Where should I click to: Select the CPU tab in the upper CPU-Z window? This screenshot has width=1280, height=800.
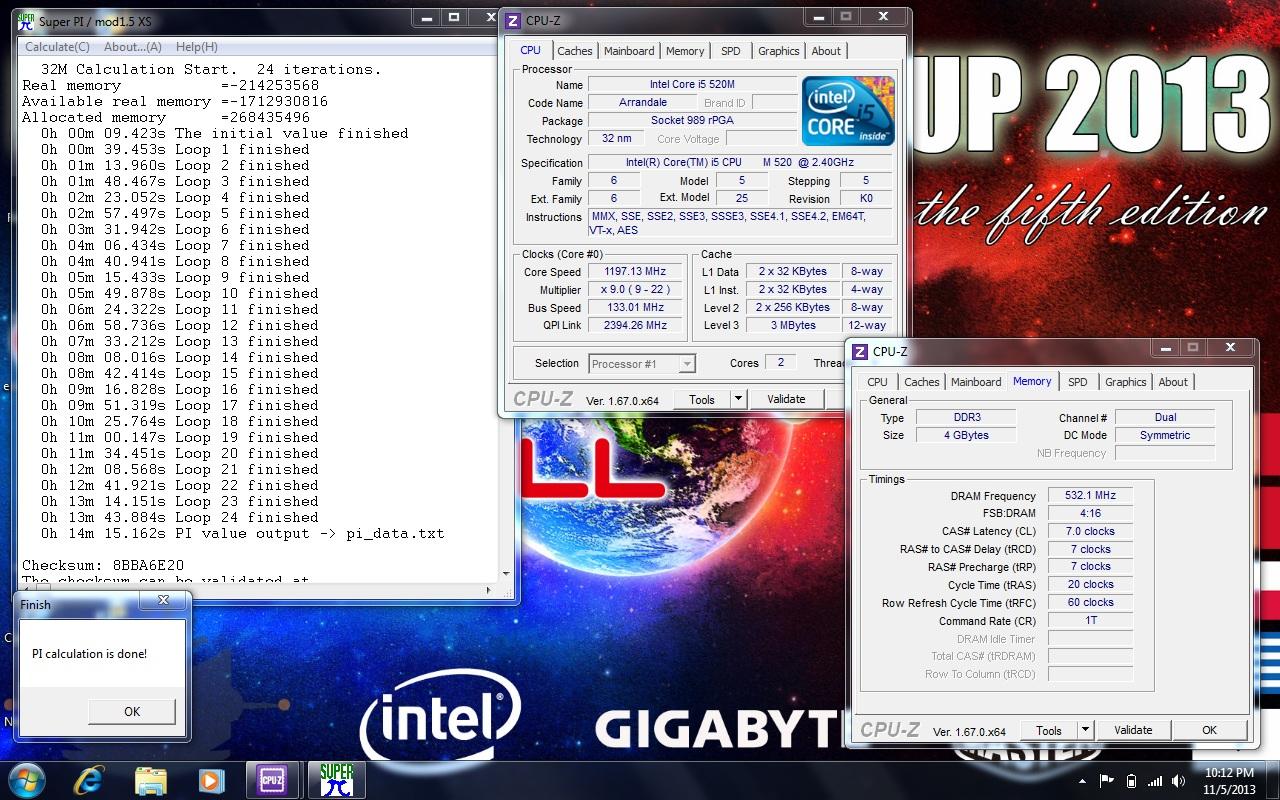tap(531, 50)
